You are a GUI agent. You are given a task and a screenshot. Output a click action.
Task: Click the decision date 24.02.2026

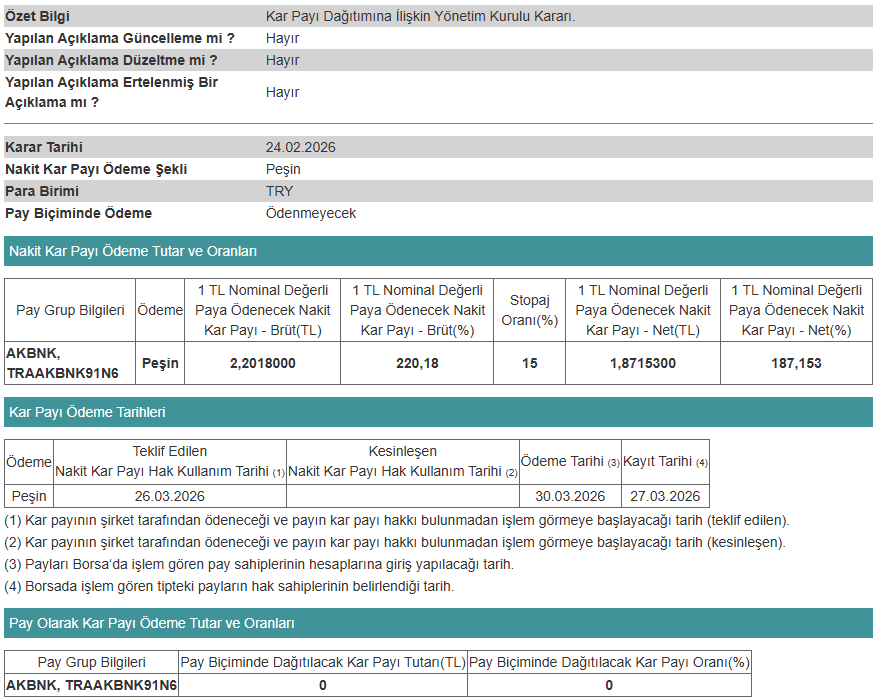coord(300,147)
